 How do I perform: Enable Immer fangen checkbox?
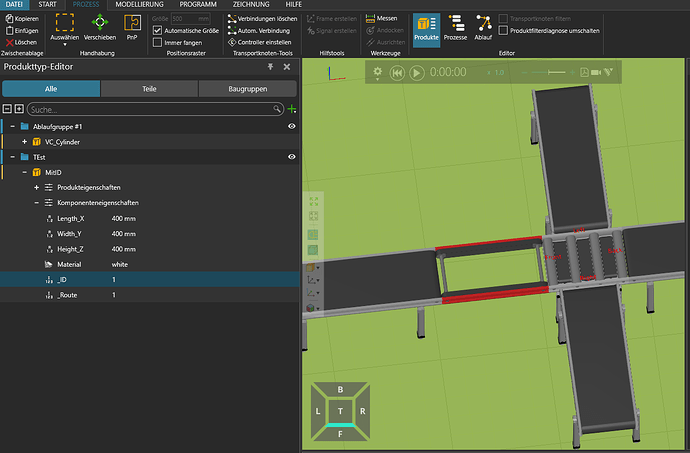(x=157, y=42)
